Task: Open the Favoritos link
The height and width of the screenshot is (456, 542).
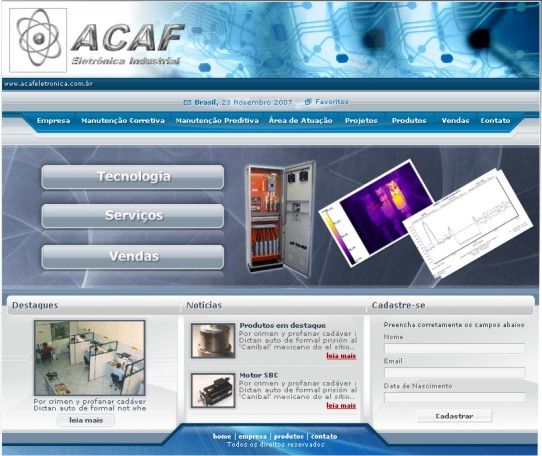Action: [331, 102]
